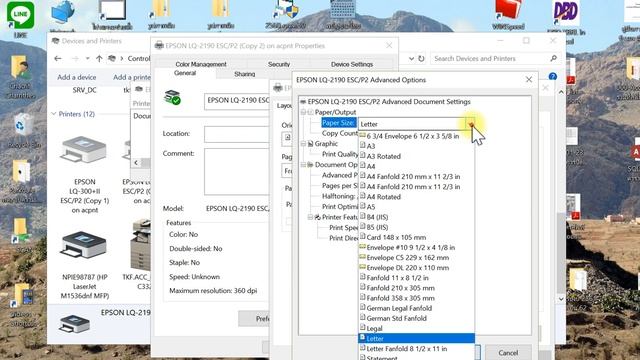Click the EPSON LQ-219 printer icon in details pane

pyautogui.click(x=74, y=323)
